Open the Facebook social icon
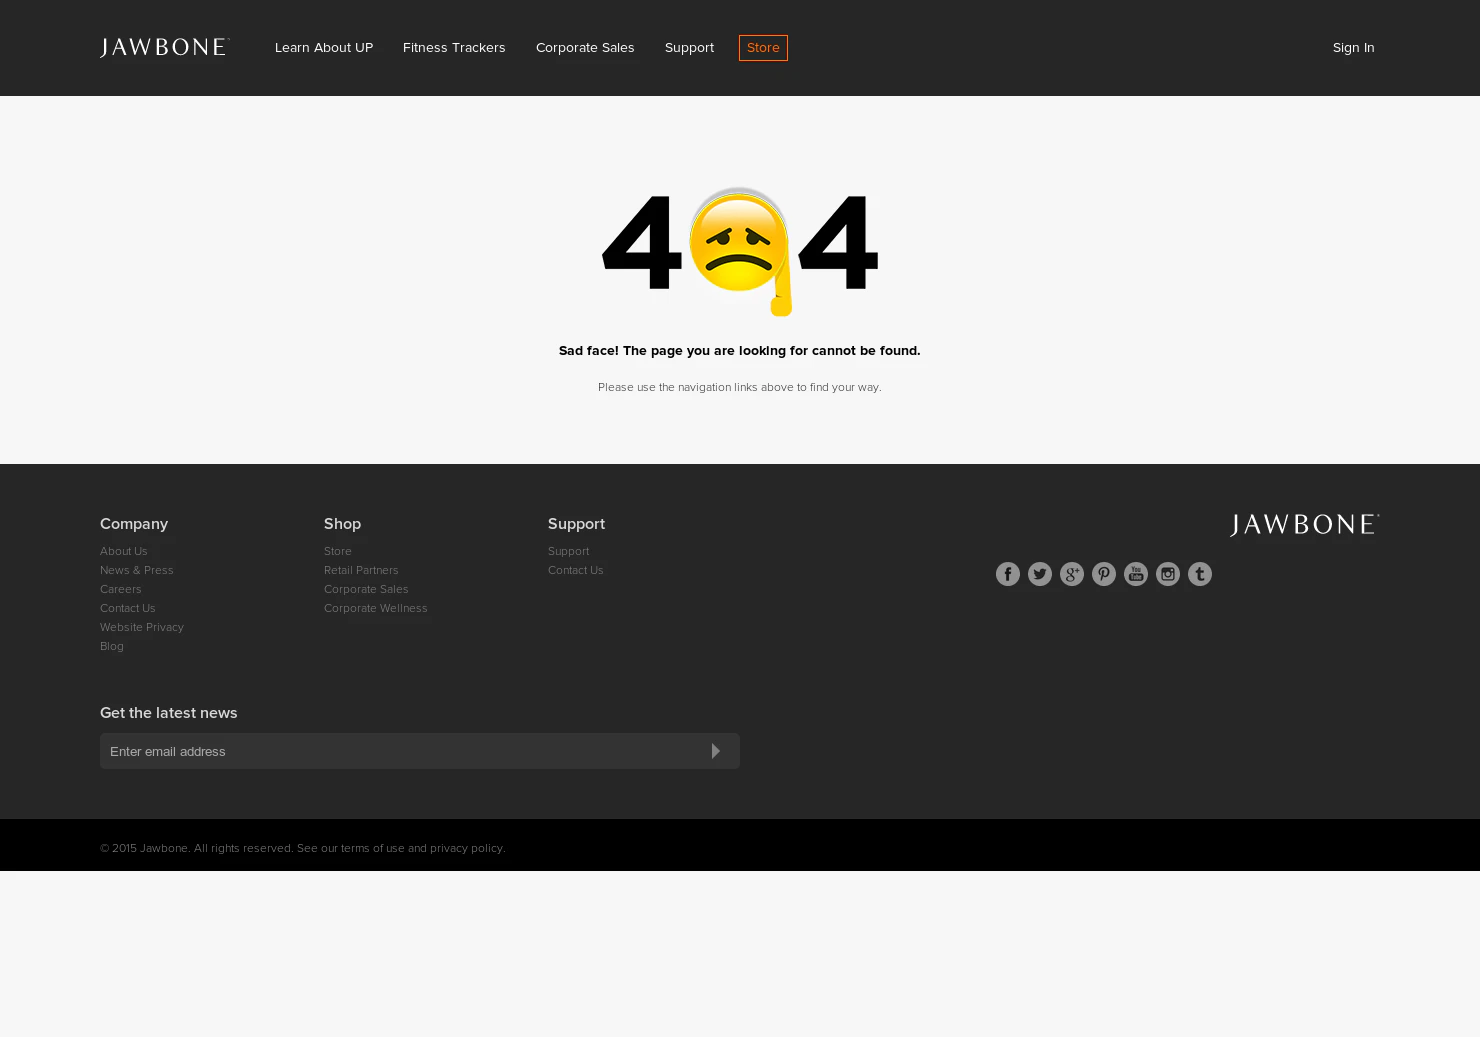 (1008, 574)
